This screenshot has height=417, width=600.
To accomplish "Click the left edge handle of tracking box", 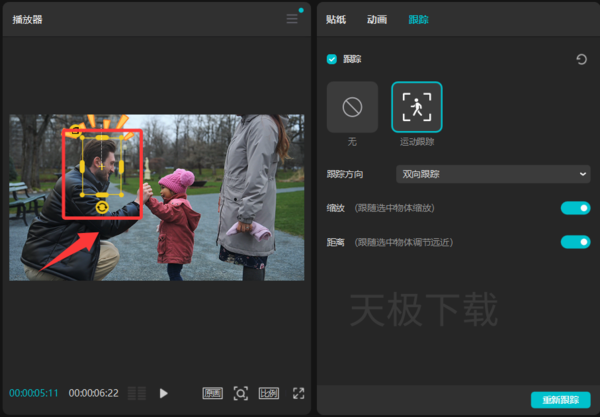I will tap(82, 167).
